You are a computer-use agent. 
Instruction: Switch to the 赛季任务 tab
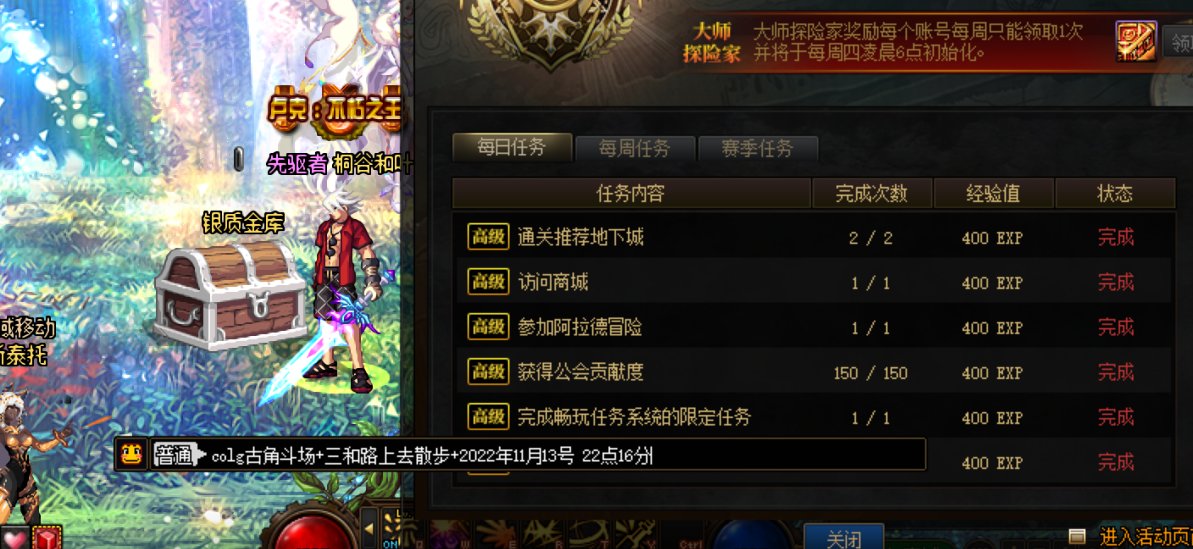[757, 148]
